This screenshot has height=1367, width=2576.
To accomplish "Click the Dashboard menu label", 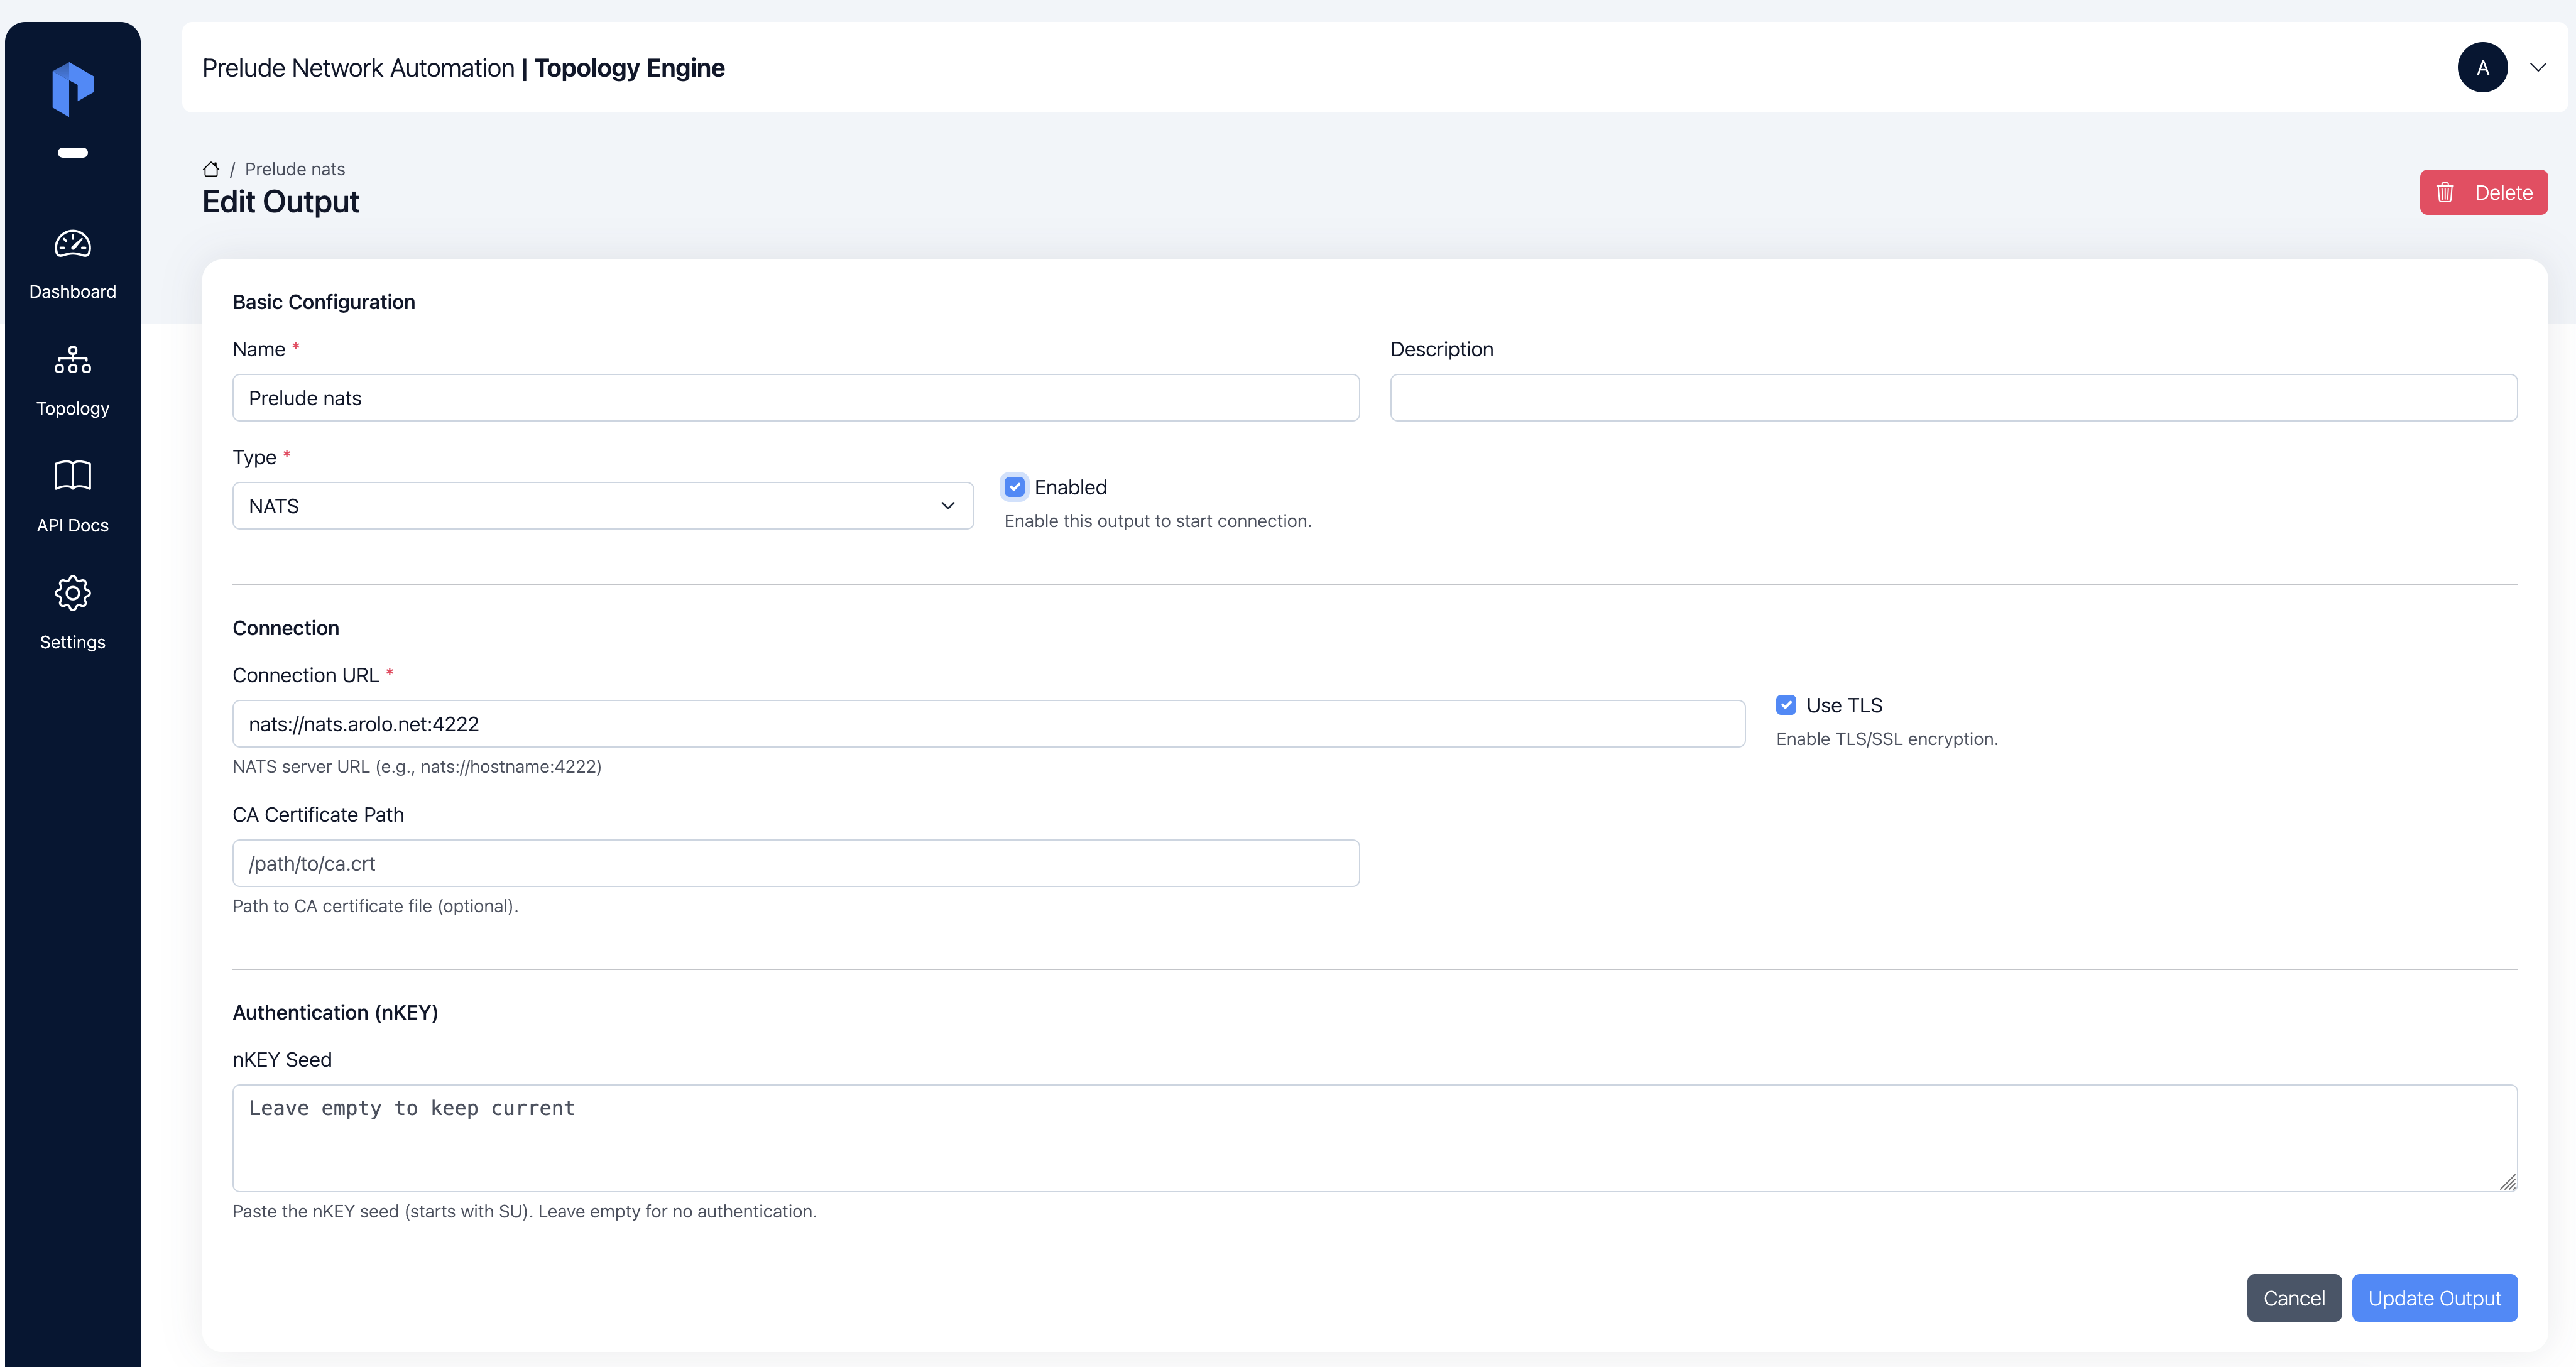I will tap(73, 292).
